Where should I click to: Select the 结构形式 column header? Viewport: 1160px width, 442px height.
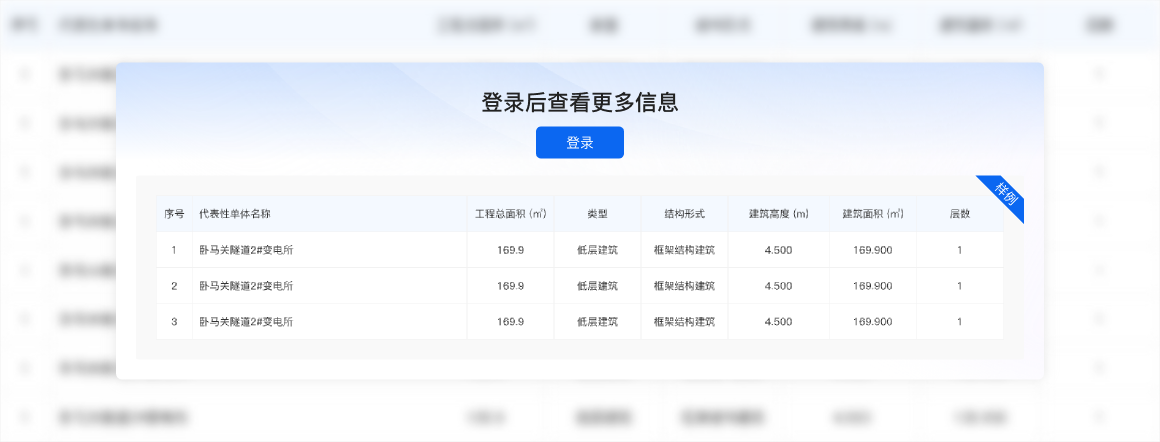pos(684,214)
